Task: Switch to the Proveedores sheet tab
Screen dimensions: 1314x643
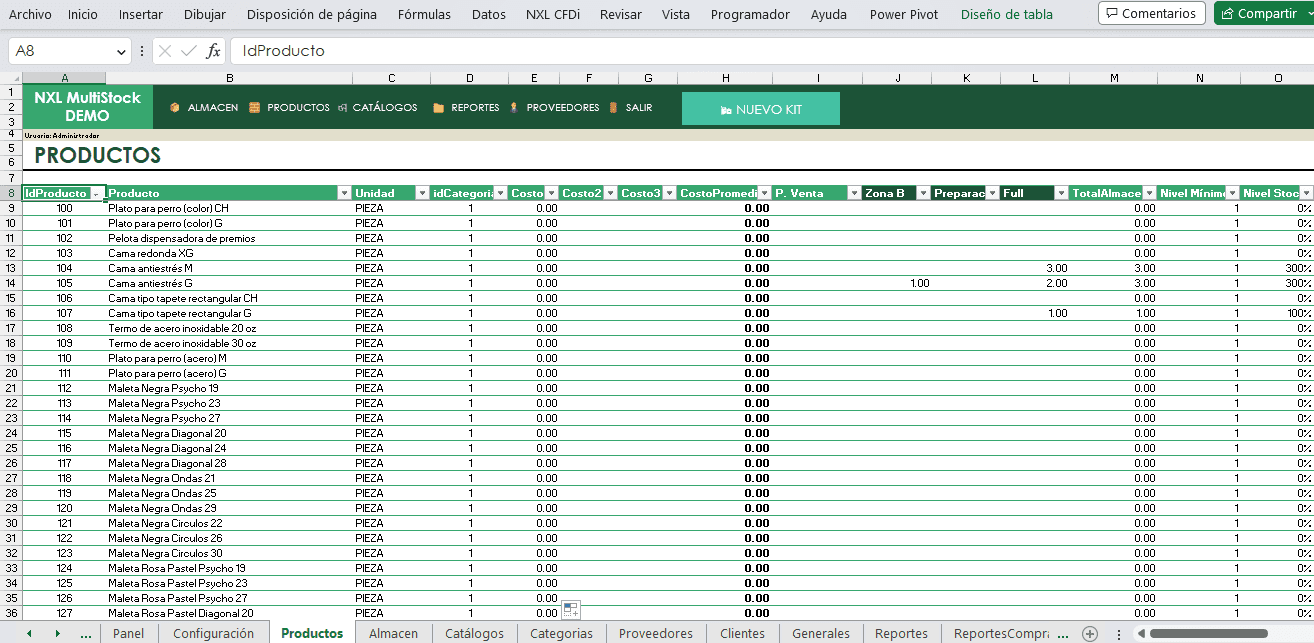Action: click(x=656, y=634)
